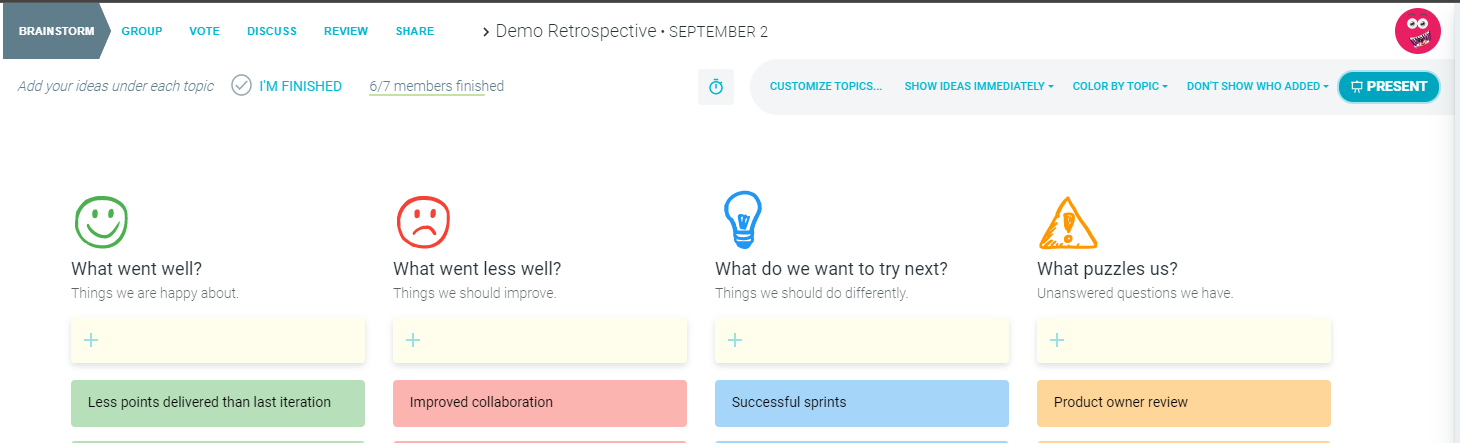
Task: Switch to the GROUP stage tab
Action: tap(142, 31)
